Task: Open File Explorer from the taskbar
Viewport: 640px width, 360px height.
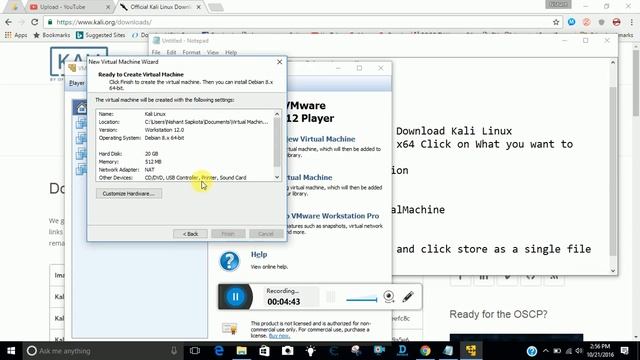Action: [242, 351]
